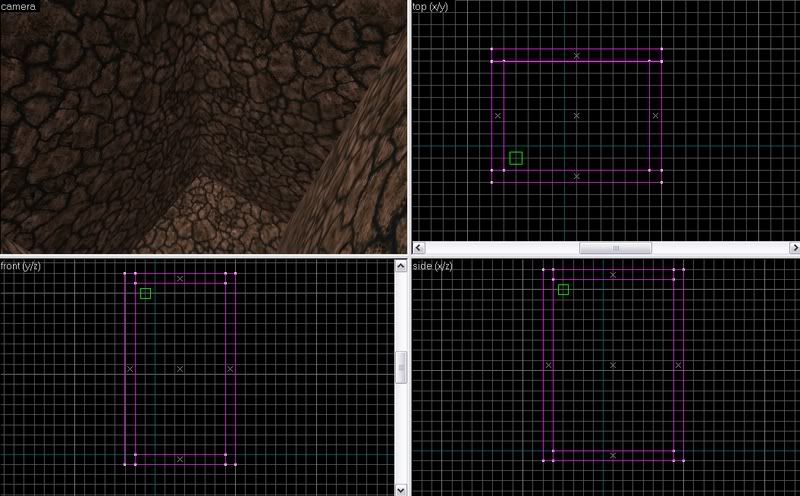Select the green entity box in side view
Image resolution: width=800 pixels, height=496 pixels.
point(563,290)
